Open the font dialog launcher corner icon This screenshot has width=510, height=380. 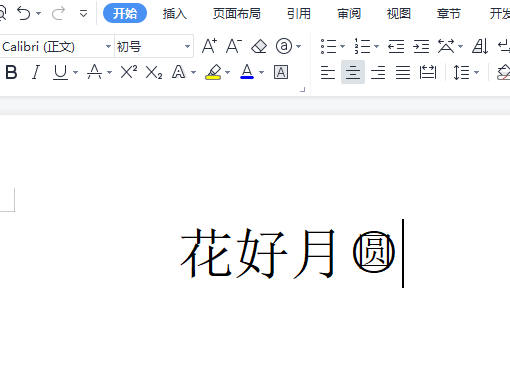(303, 89)
